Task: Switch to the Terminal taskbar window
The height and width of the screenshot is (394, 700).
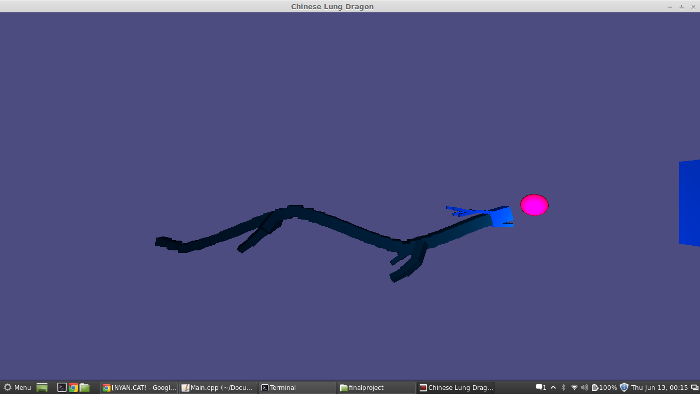Action: (297, 387)
